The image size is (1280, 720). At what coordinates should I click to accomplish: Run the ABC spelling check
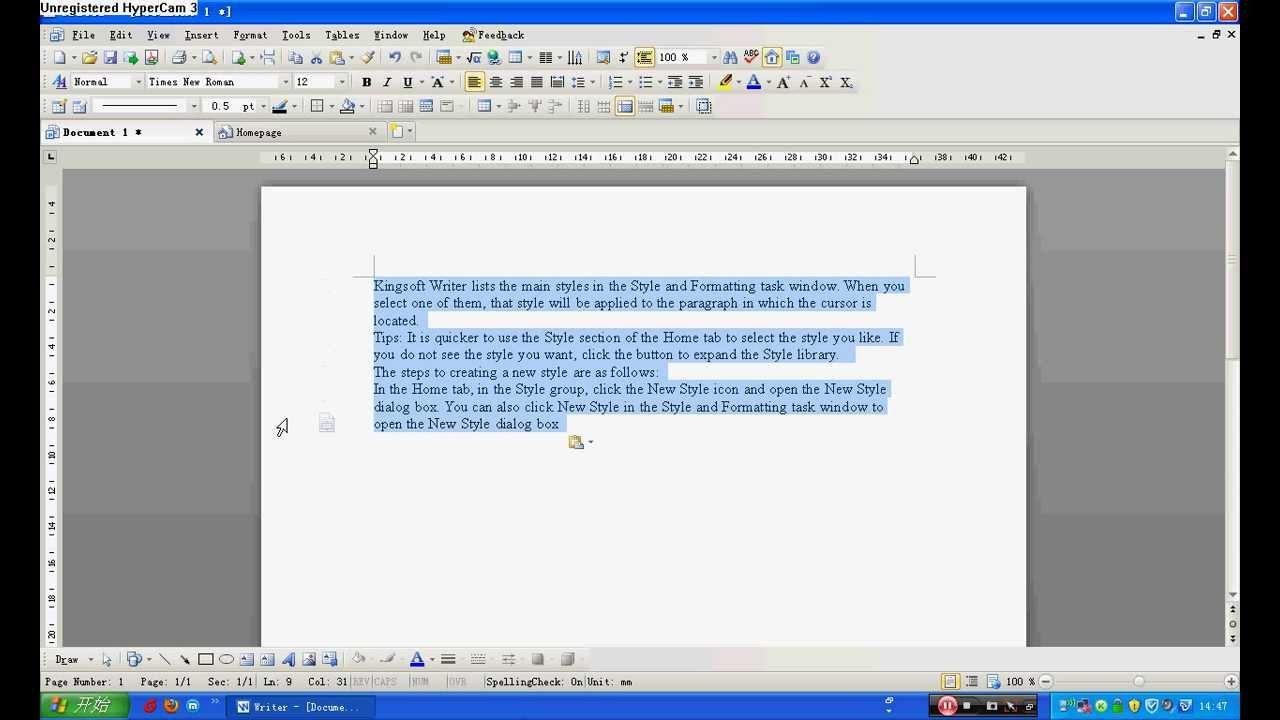tap(751, 58)
